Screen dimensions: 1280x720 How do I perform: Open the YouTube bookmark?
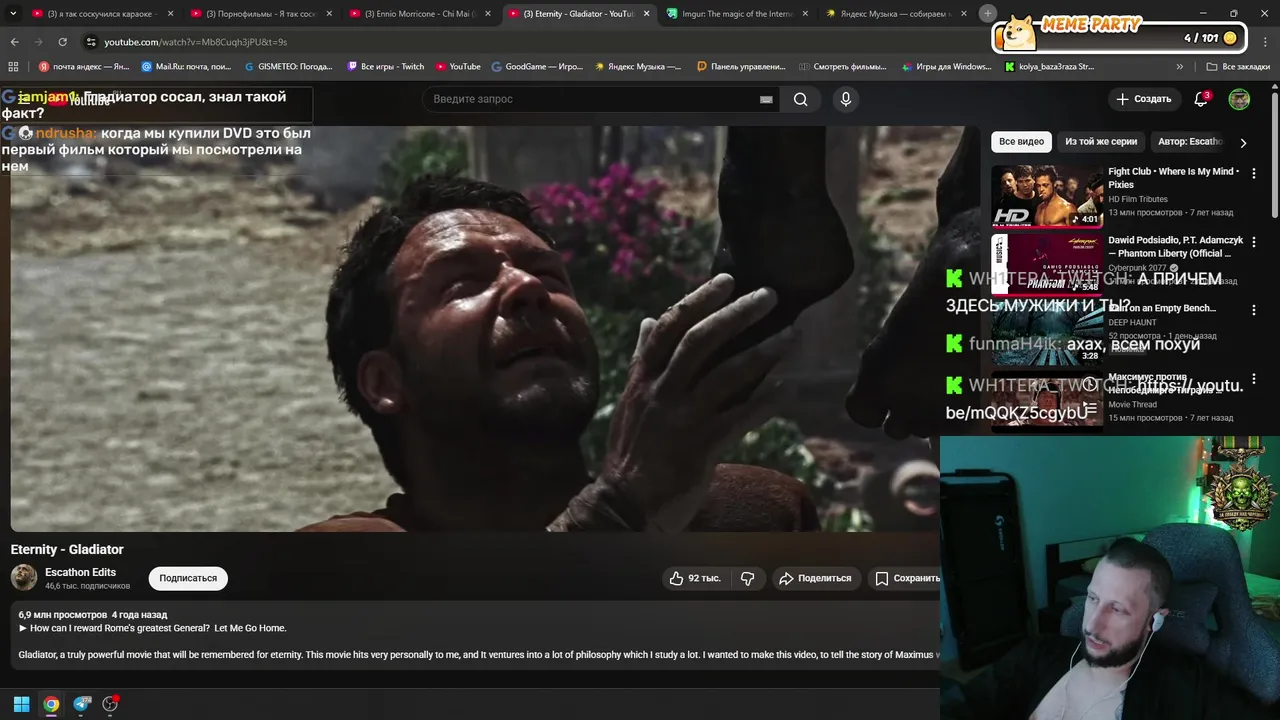(458, 67)
